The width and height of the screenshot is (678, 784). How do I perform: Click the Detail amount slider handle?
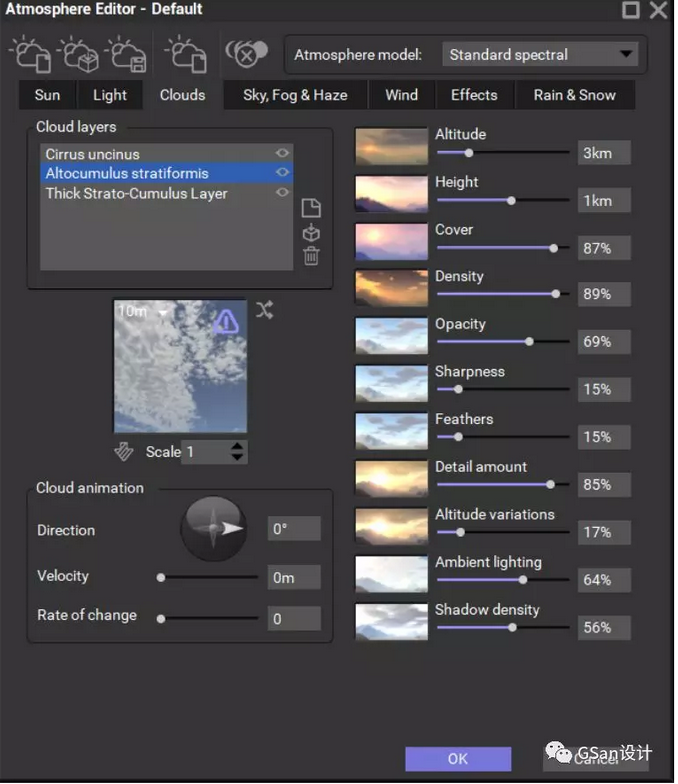point(550,484)
